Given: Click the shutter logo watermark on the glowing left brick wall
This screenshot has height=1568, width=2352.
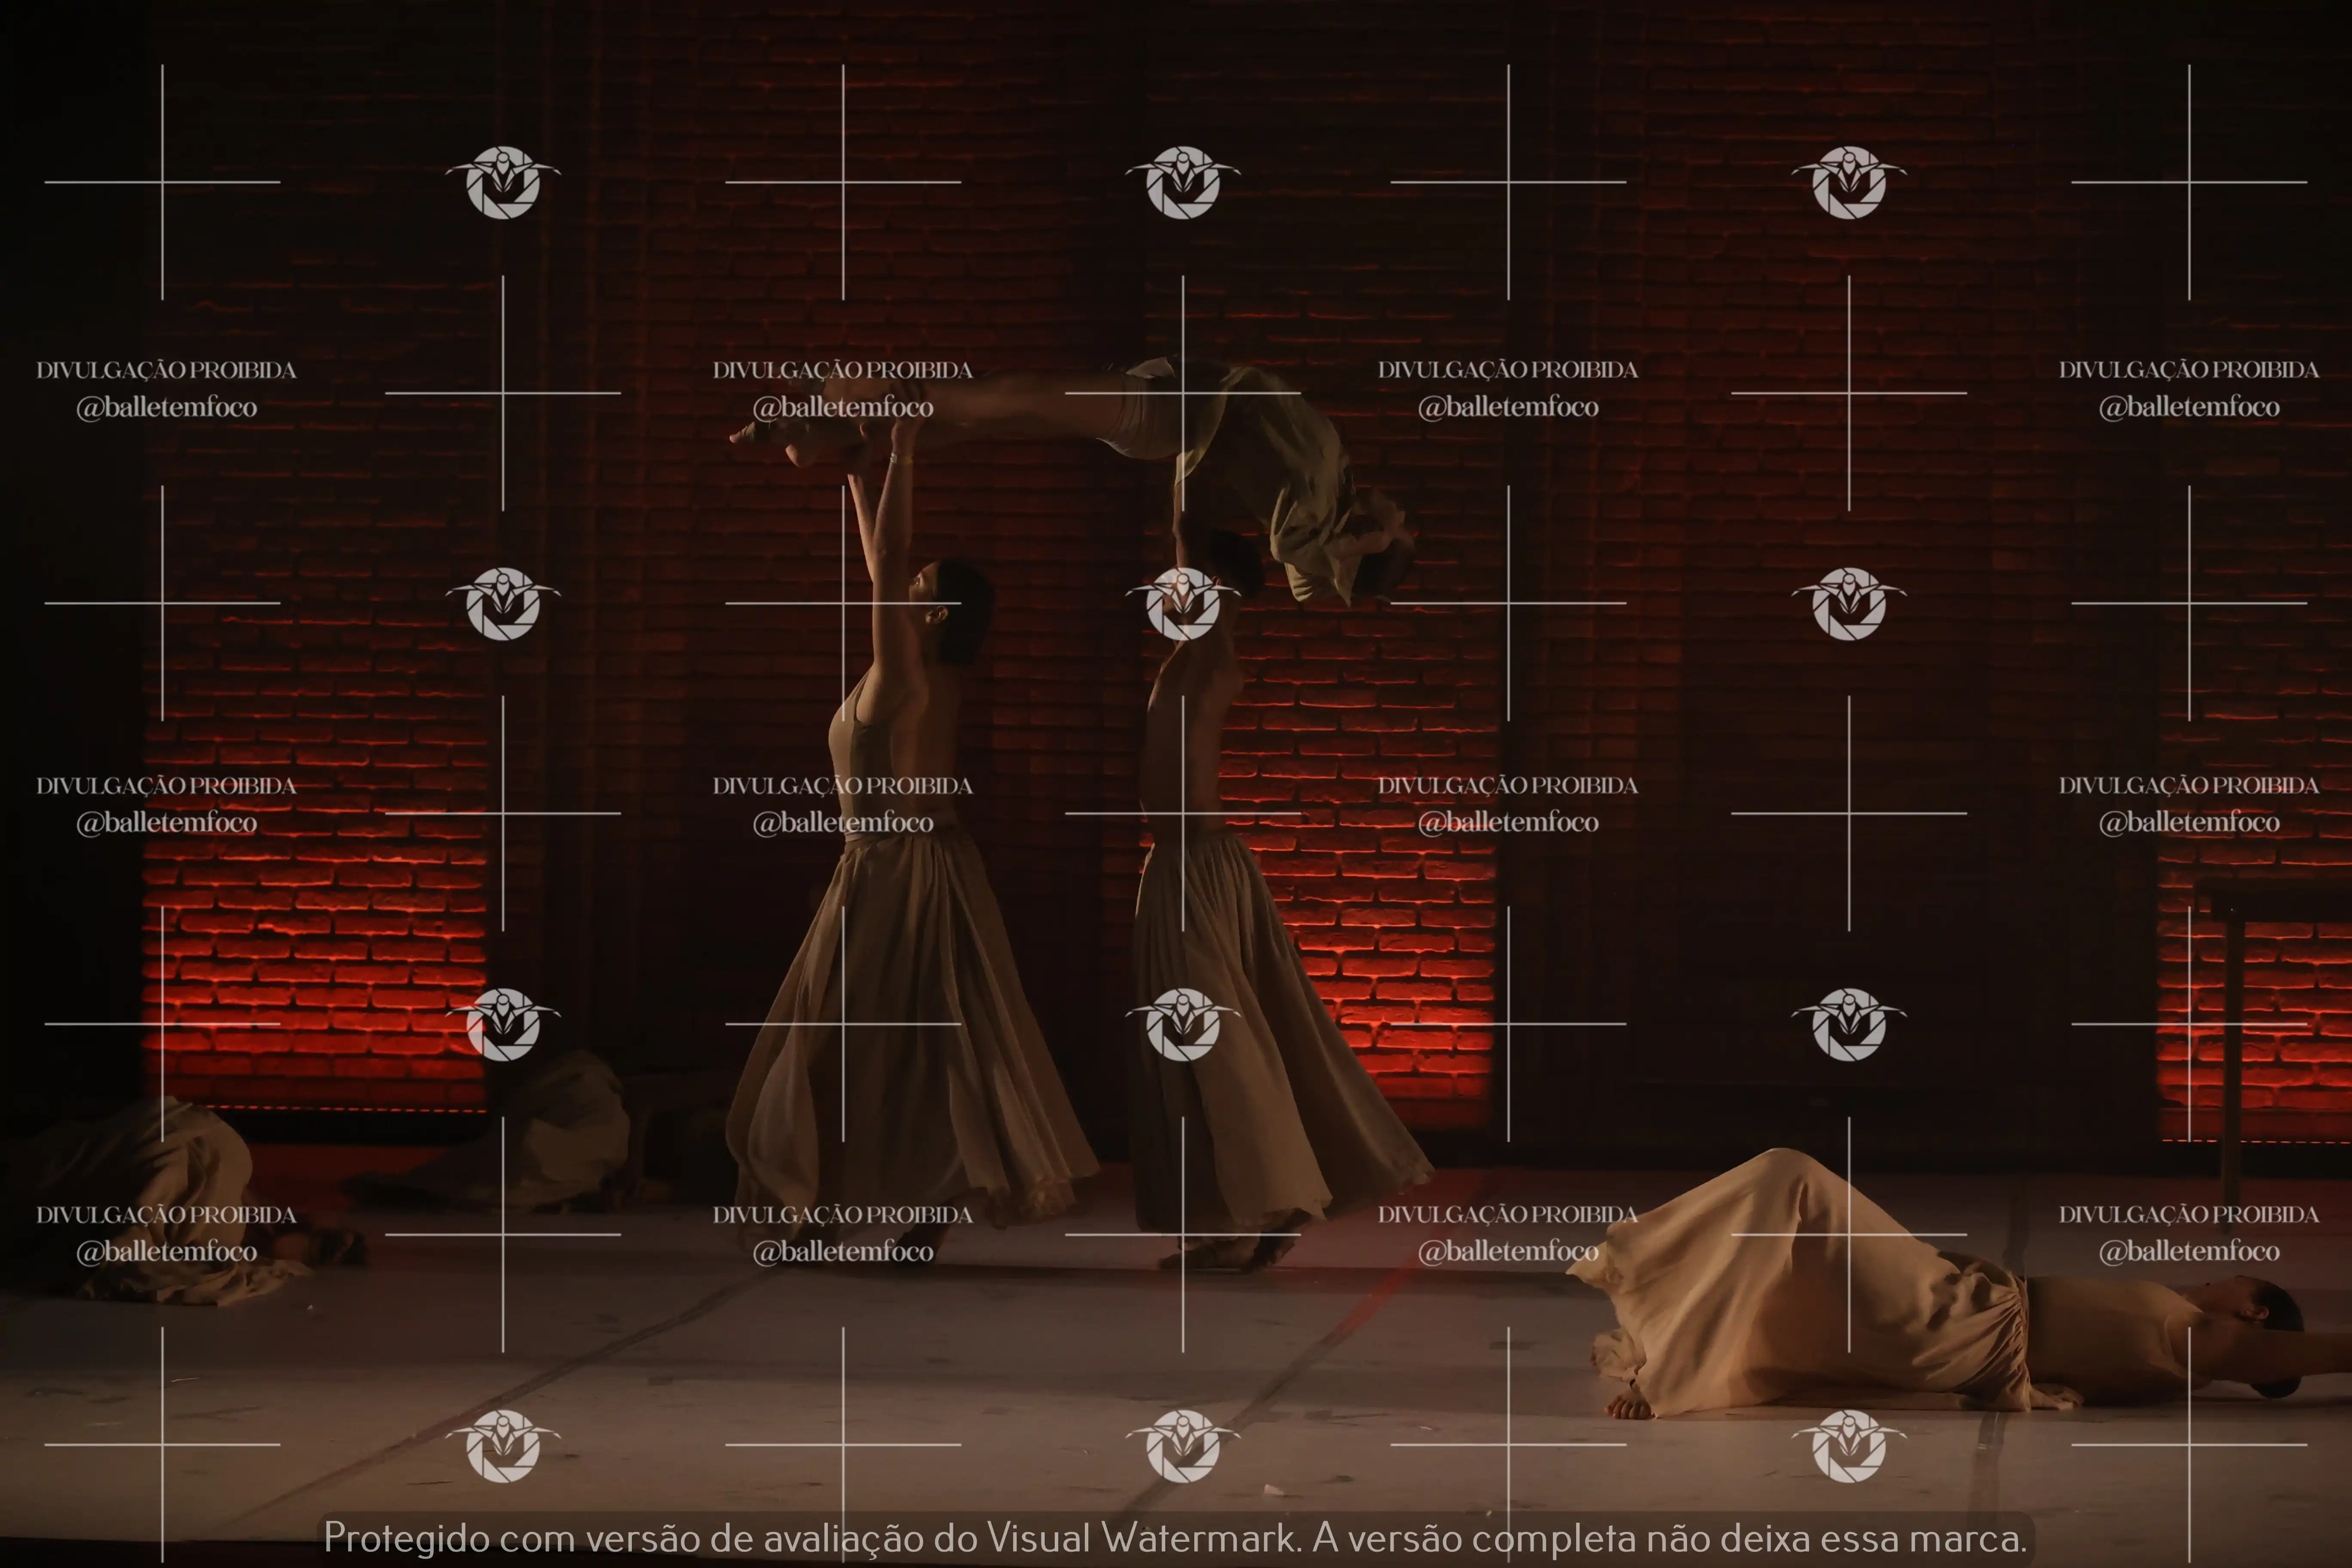Looking at the screenshot, I should 503,1024.
